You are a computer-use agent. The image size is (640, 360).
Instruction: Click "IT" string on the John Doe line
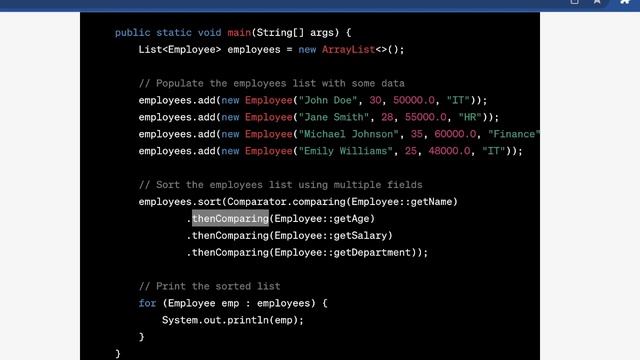tap(458, 100)
